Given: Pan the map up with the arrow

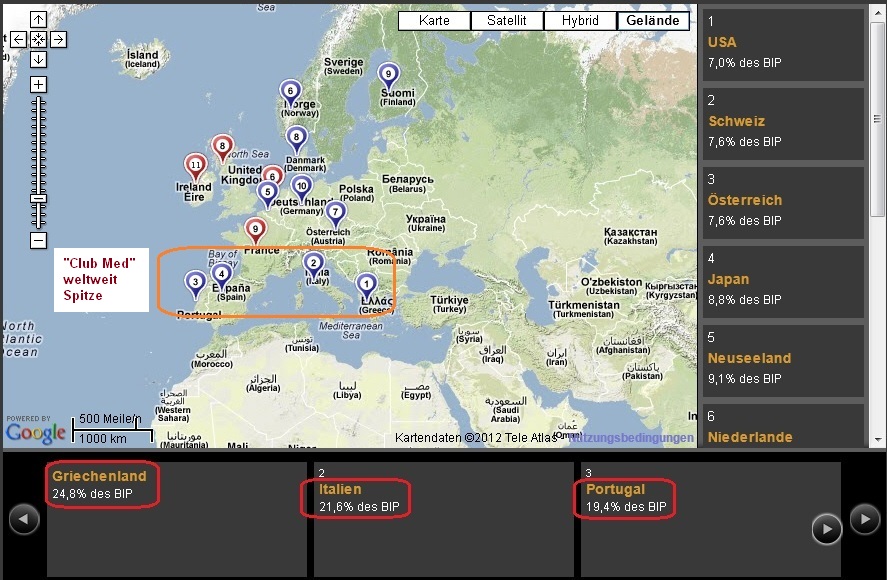Looking at the screenshot, I should coord(38,20).
